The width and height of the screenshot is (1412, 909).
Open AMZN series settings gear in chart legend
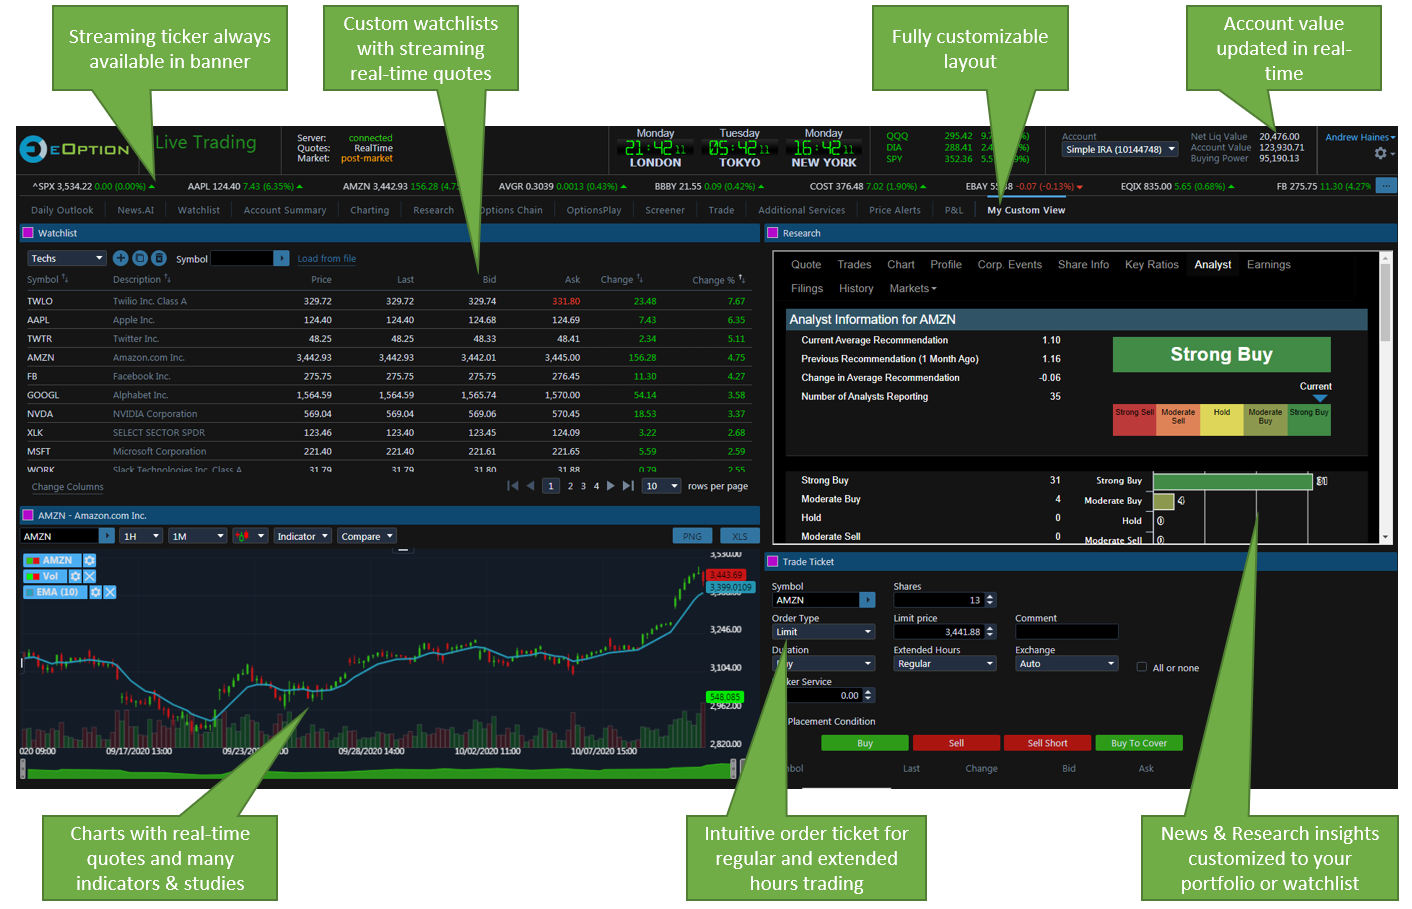pos(89,561)
